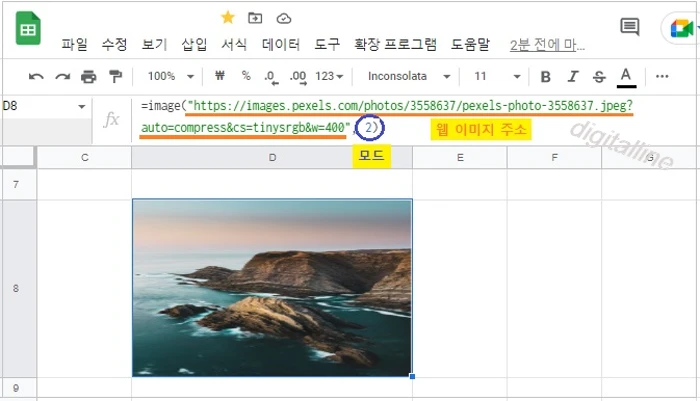Select row 9 header
Screen dimensions: 700x401
(x=16, y=388)
